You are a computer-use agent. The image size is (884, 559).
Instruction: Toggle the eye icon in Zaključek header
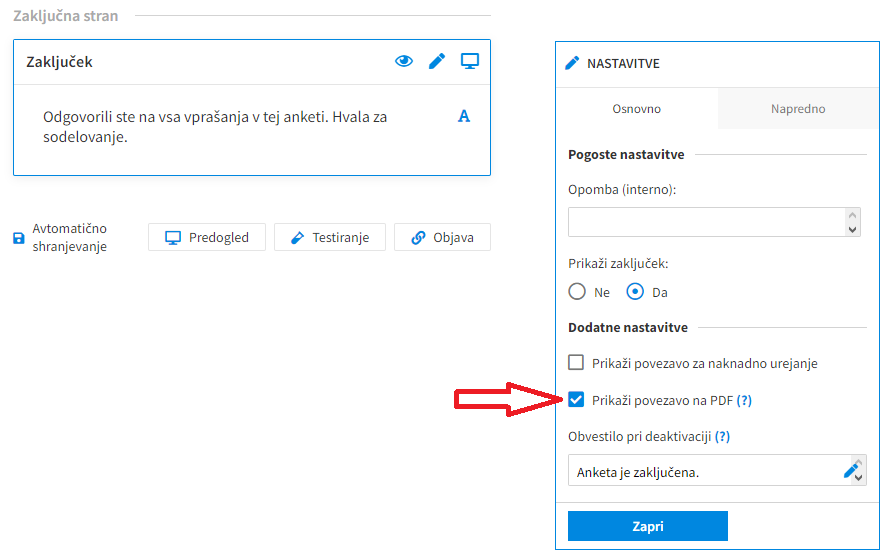(x=404, y=61)
